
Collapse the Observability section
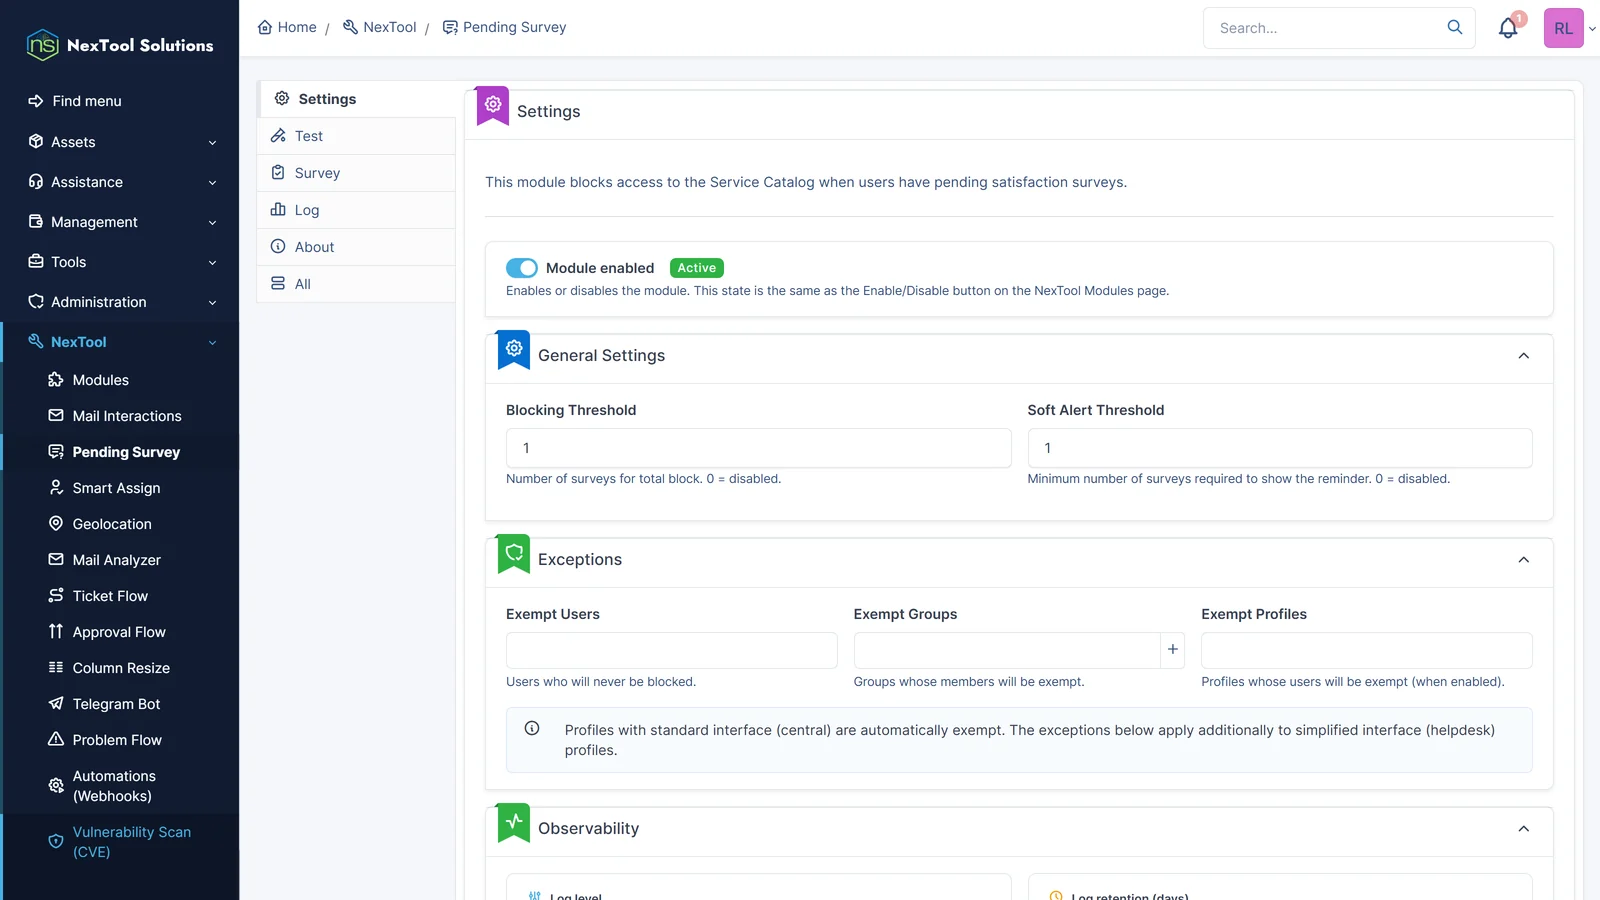click(x=1523, y=829)
